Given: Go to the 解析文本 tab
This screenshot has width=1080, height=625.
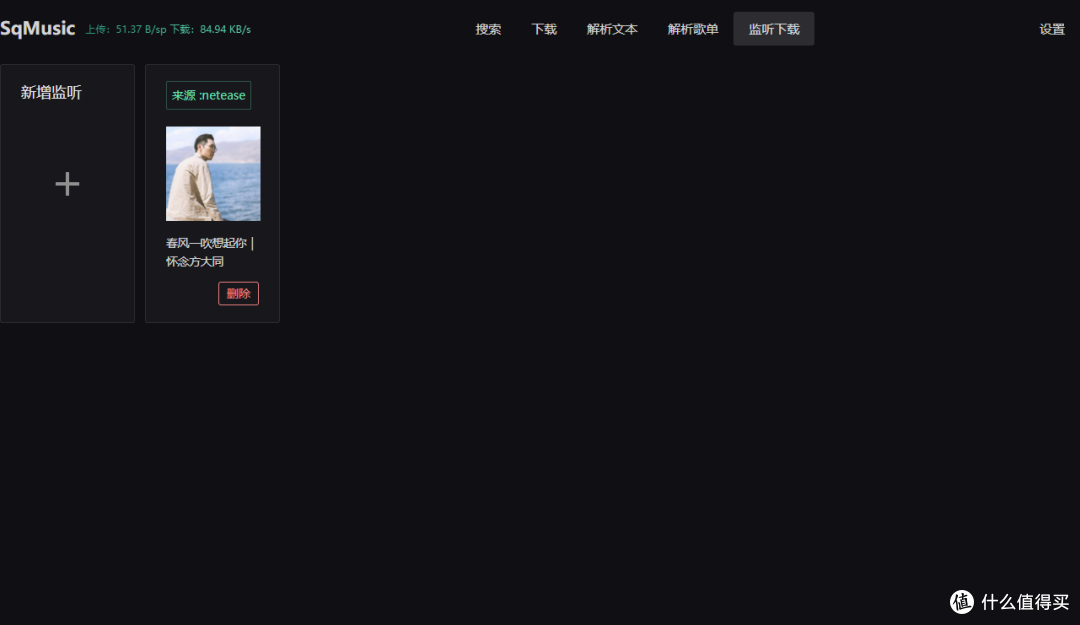Looking at the screenshot, I should (x=612, y=29).
